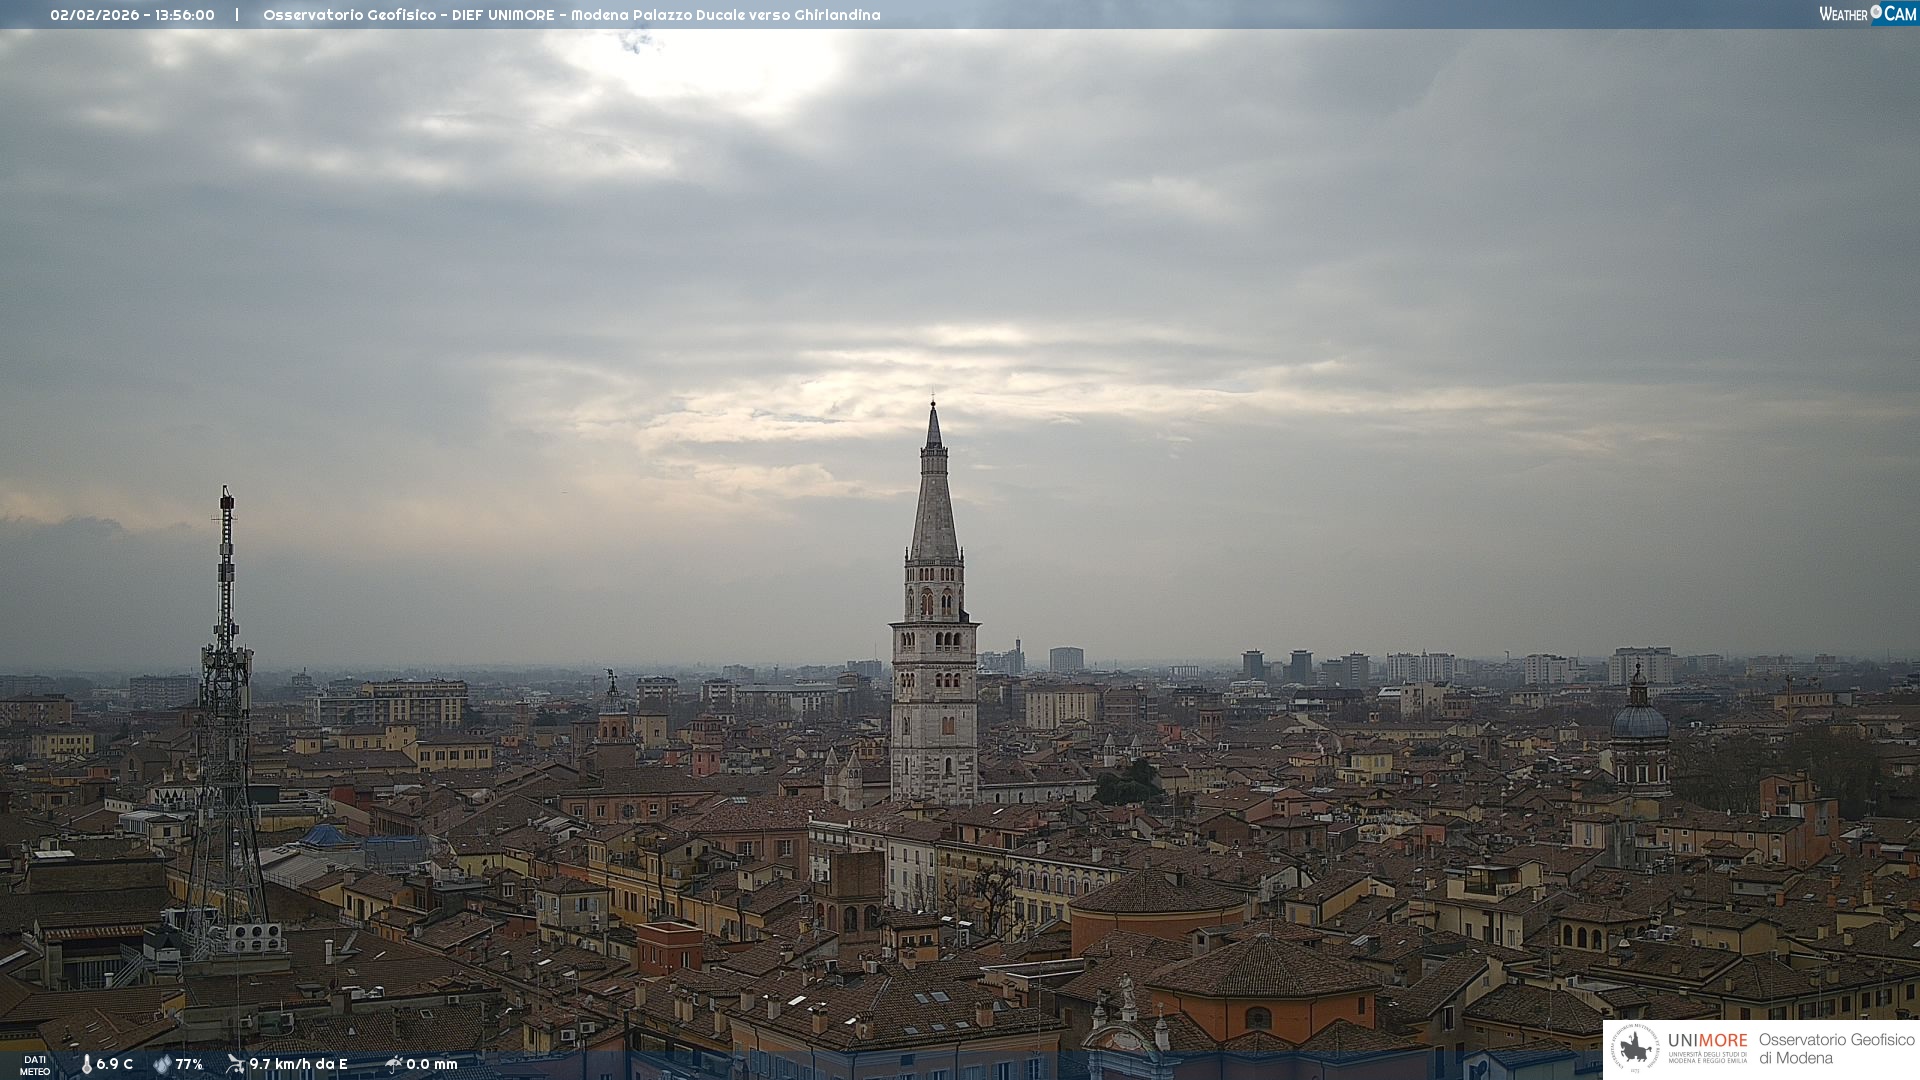1920x1080 pixels.
Task: Click the Ghirlandina tower spire
Action: (934, 500)
